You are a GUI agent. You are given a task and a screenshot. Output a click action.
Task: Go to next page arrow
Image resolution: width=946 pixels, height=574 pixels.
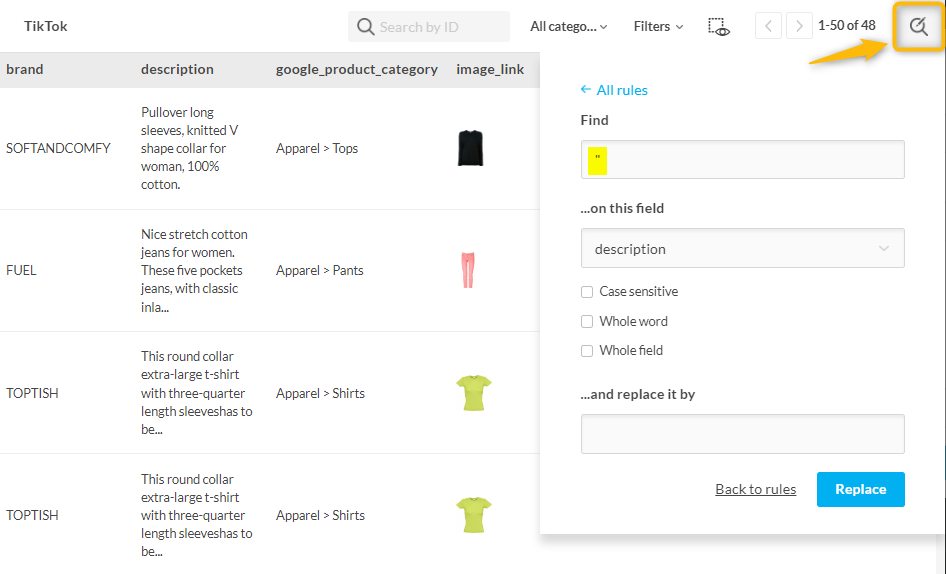799,27
